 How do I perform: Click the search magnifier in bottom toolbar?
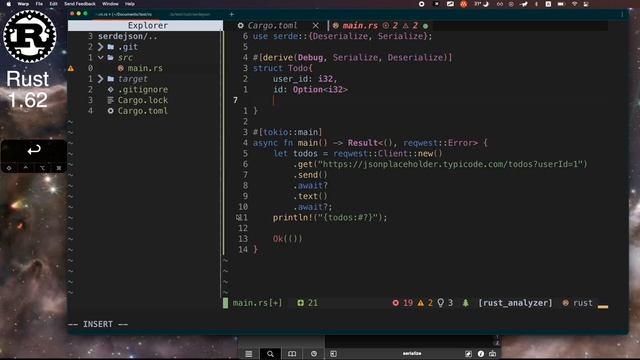pos(270,353)
